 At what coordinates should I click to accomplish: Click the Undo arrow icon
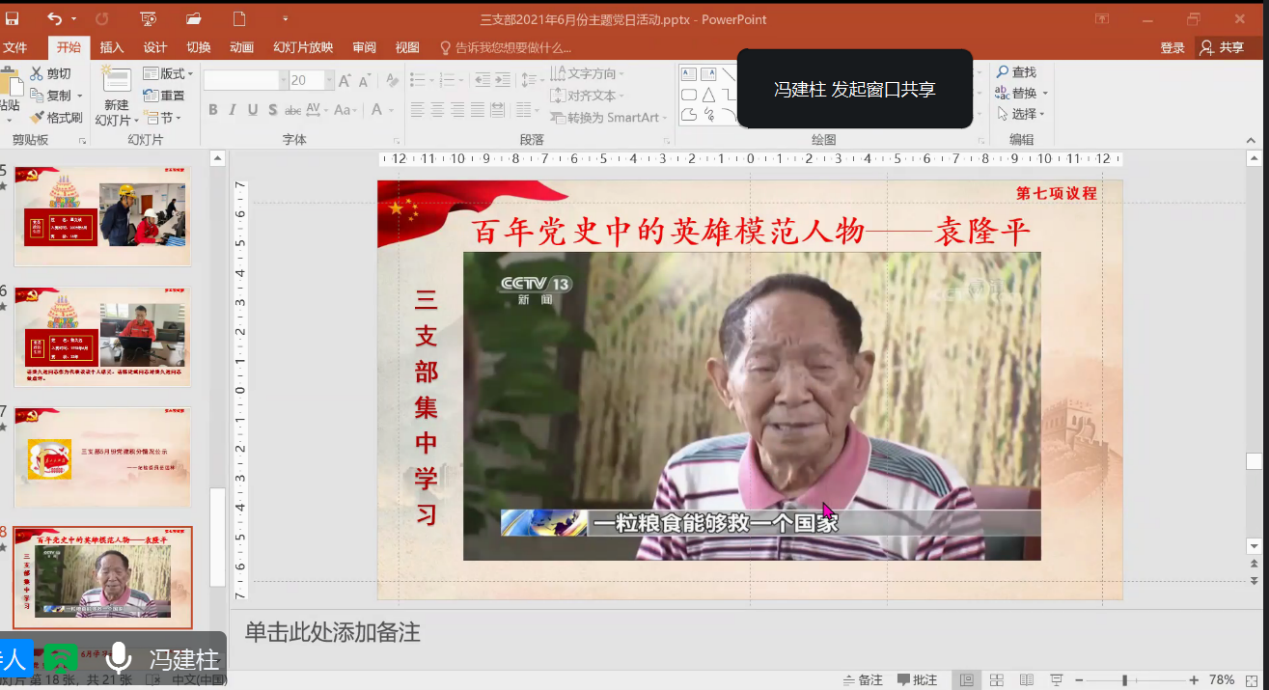click(x=54, y=19)
